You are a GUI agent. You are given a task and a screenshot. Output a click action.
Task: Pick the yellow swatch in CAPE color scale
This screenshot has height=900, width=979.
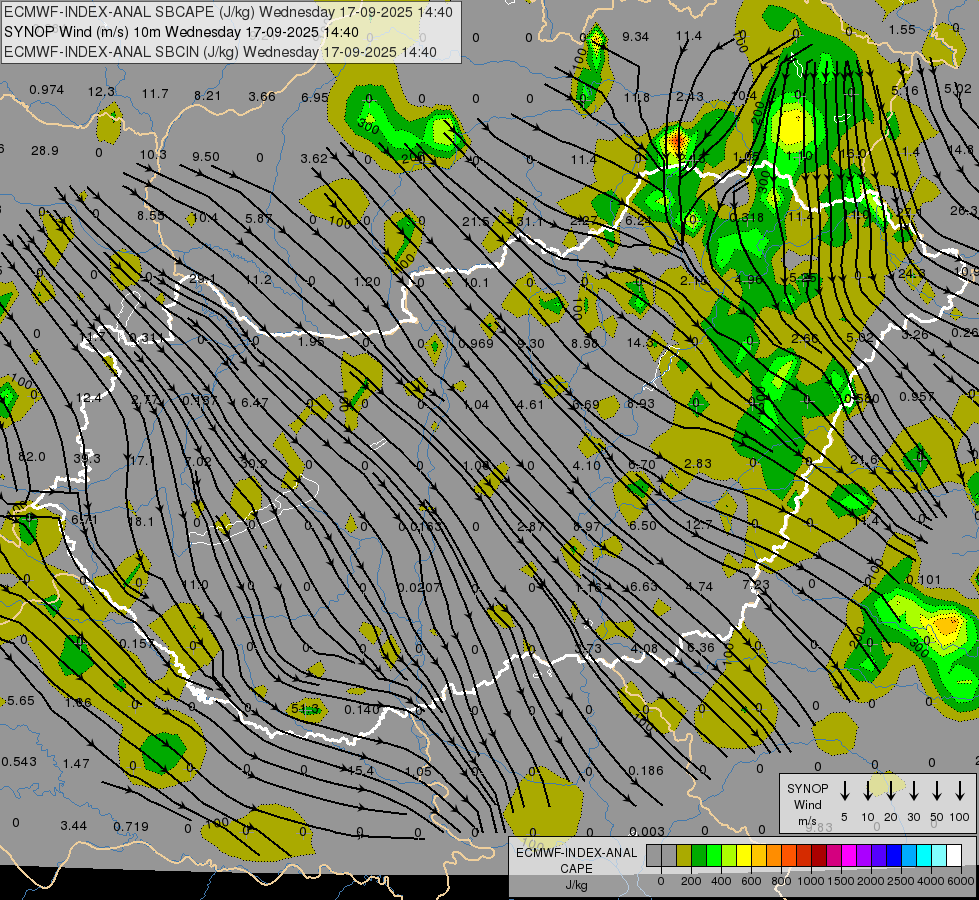click(x=744, y=856)
